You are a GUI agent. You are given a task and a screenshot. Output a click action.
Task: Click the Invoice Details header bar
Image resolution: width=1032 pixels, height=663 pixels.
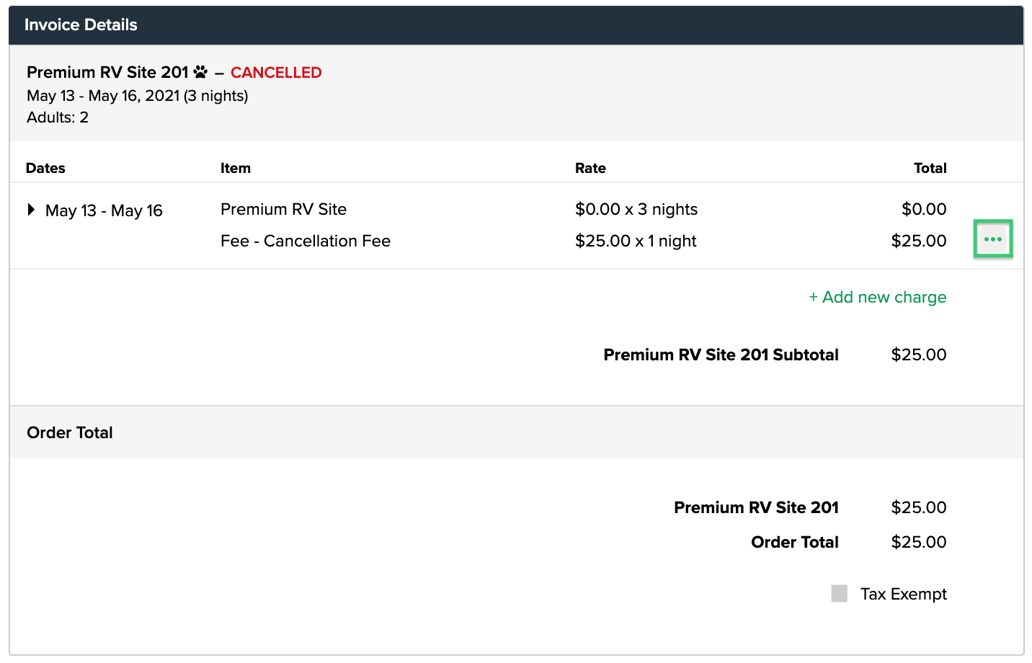point(78,24)
